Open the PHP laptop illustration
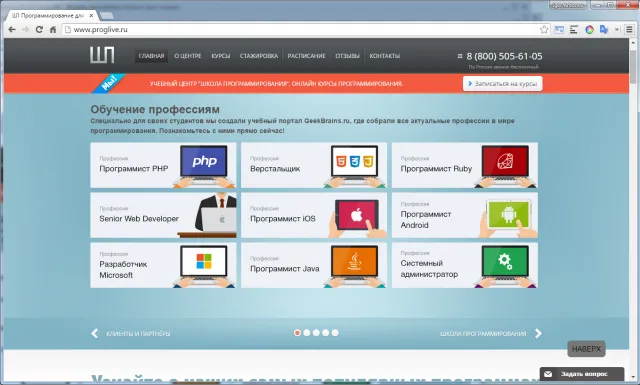 tap(204, 166)
